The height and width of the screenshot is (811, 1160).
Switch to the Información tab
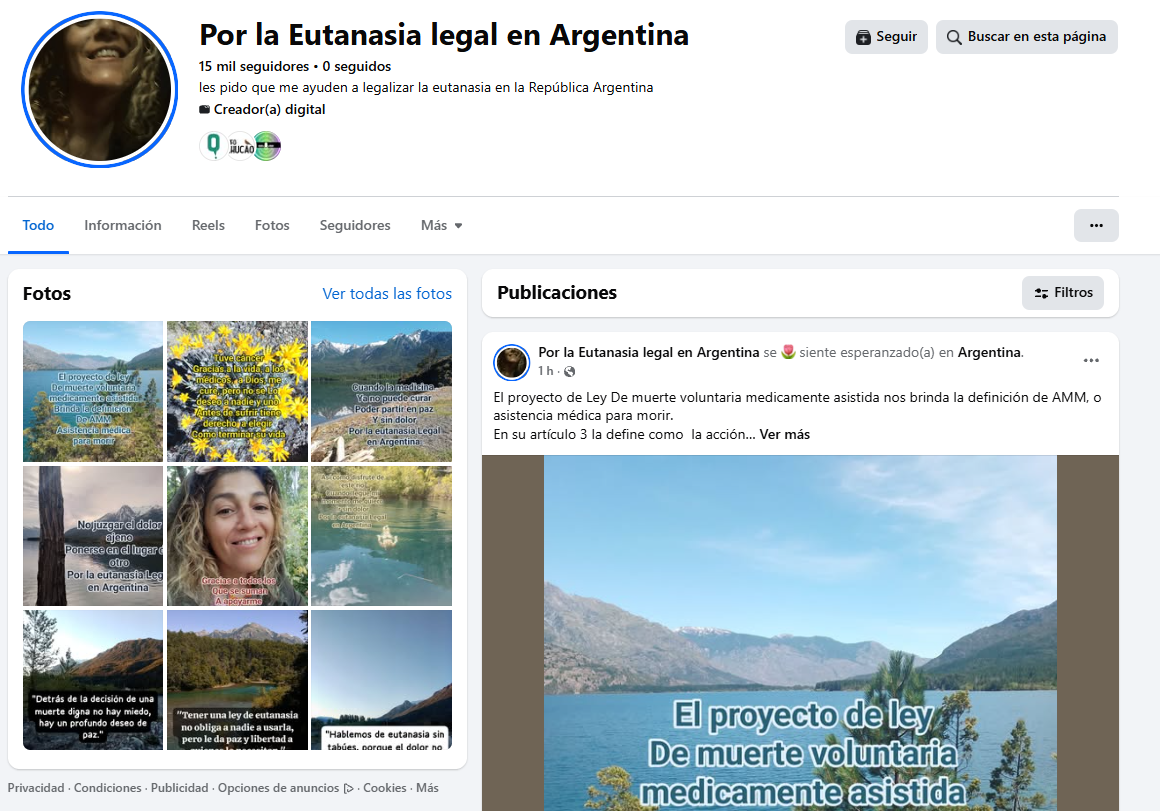point(123,226)
